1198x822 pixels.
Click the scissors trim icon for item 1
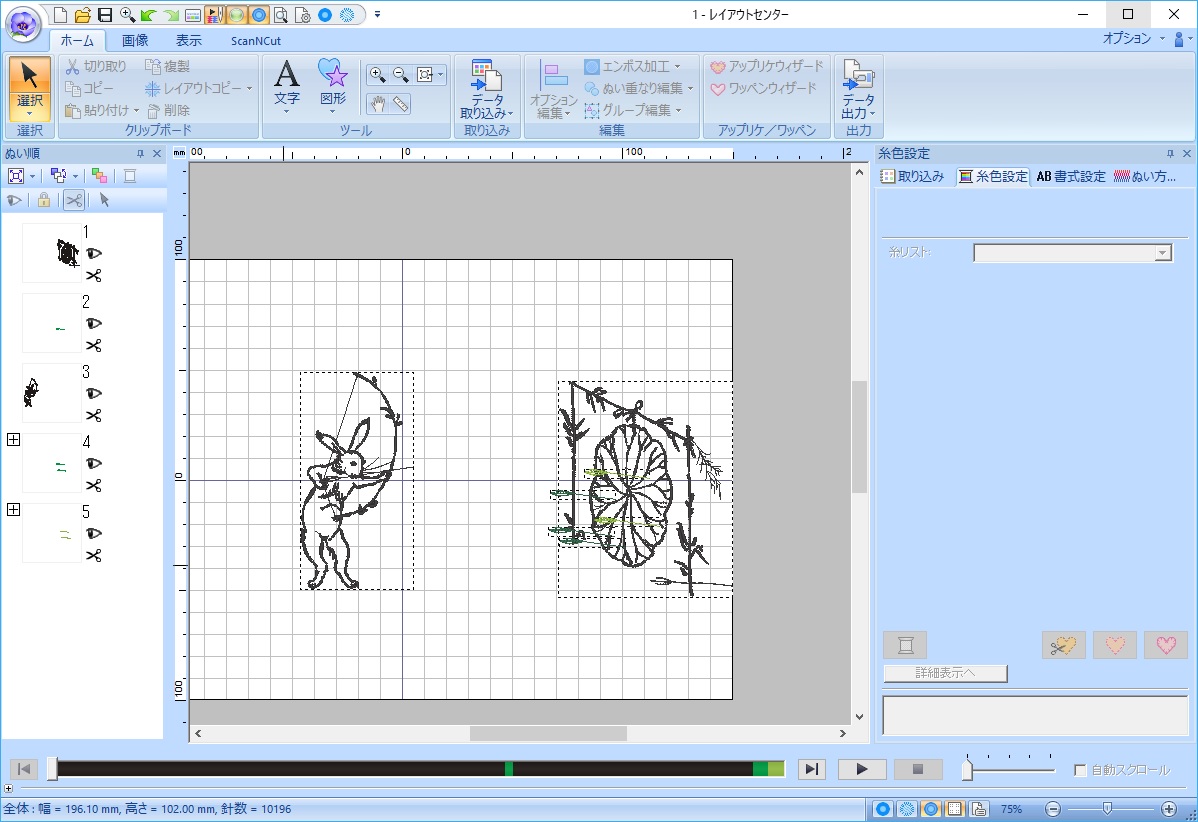coord(94,276)
